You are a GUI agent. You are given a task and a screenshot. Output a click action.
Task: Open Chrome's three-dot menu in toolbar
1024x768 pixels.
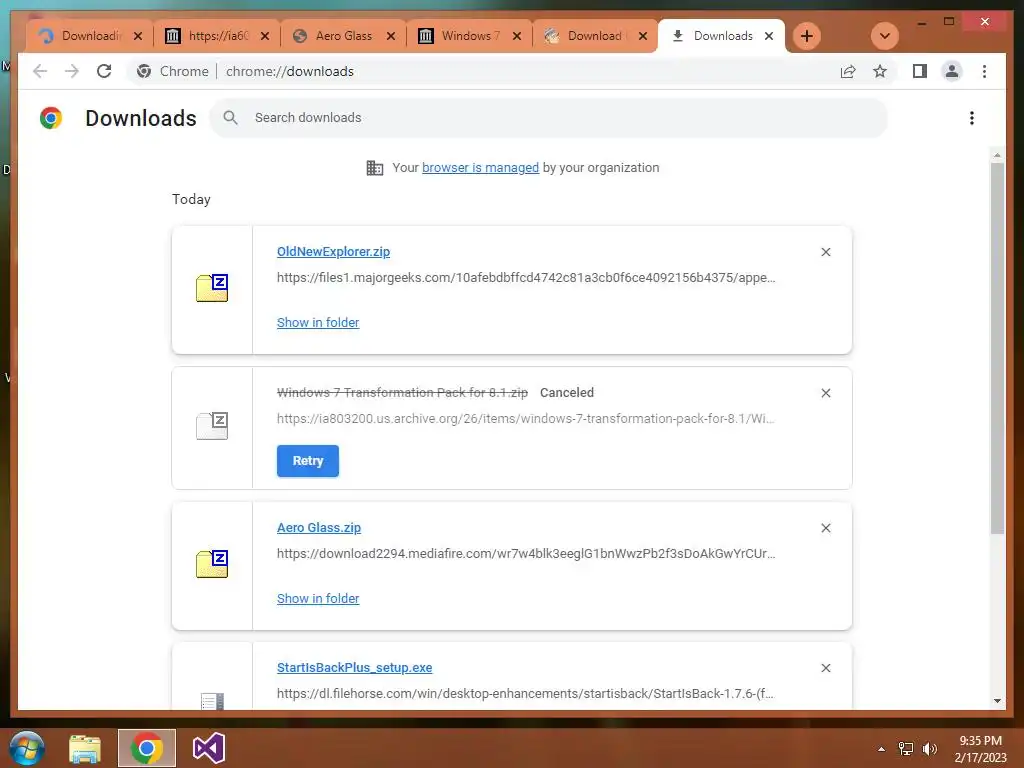pyautogui.click(x=984, y=71)
